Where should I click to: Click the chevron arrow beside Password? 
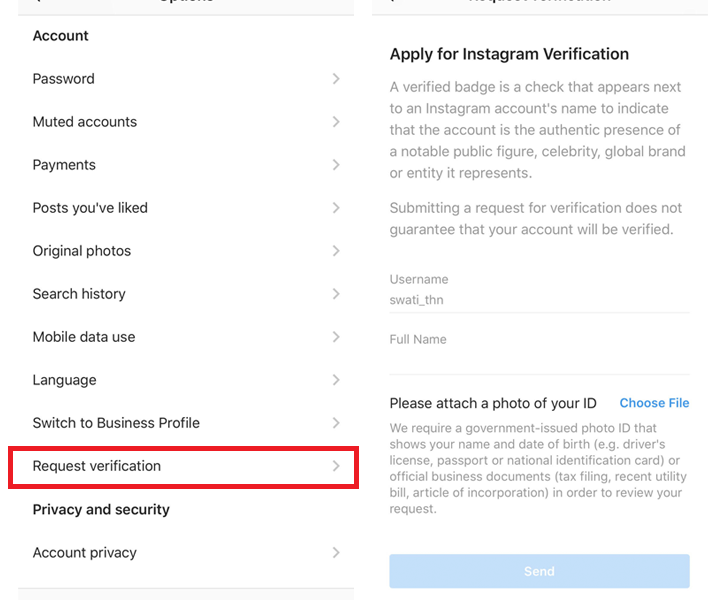pyautogui.click(x=336, y=79)
